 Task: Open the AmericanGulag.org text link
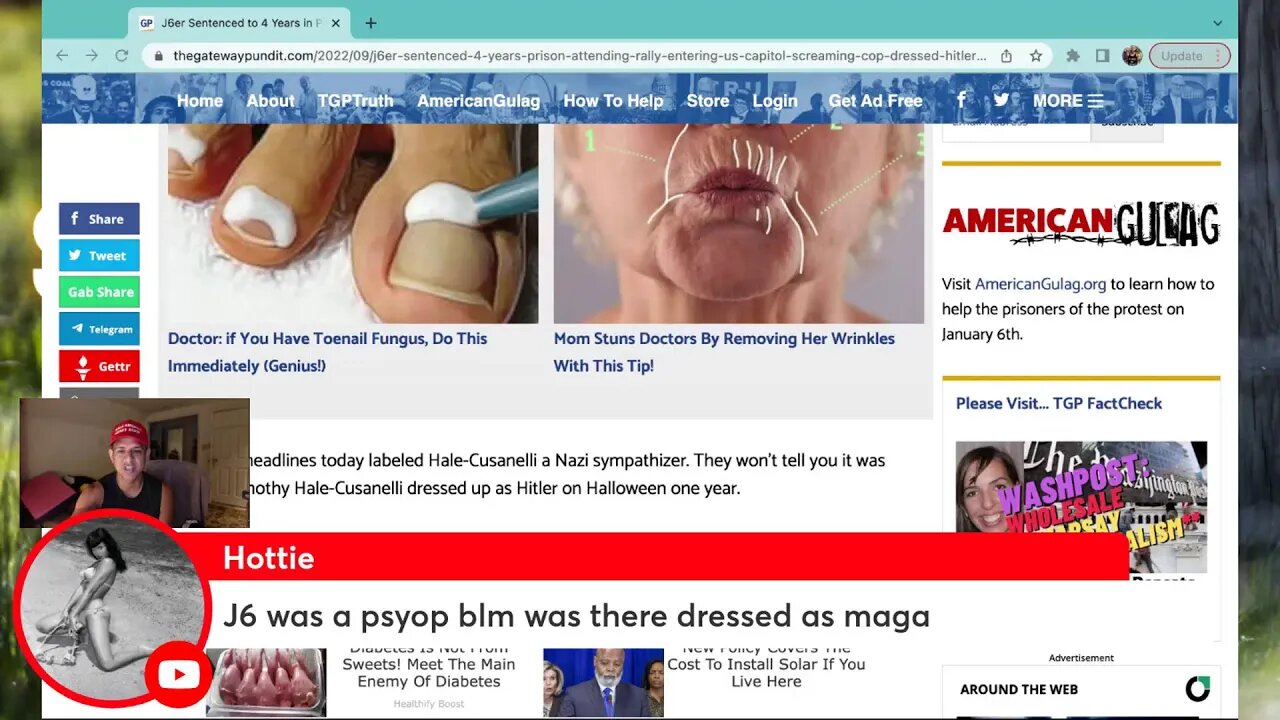pos(1040,284)
